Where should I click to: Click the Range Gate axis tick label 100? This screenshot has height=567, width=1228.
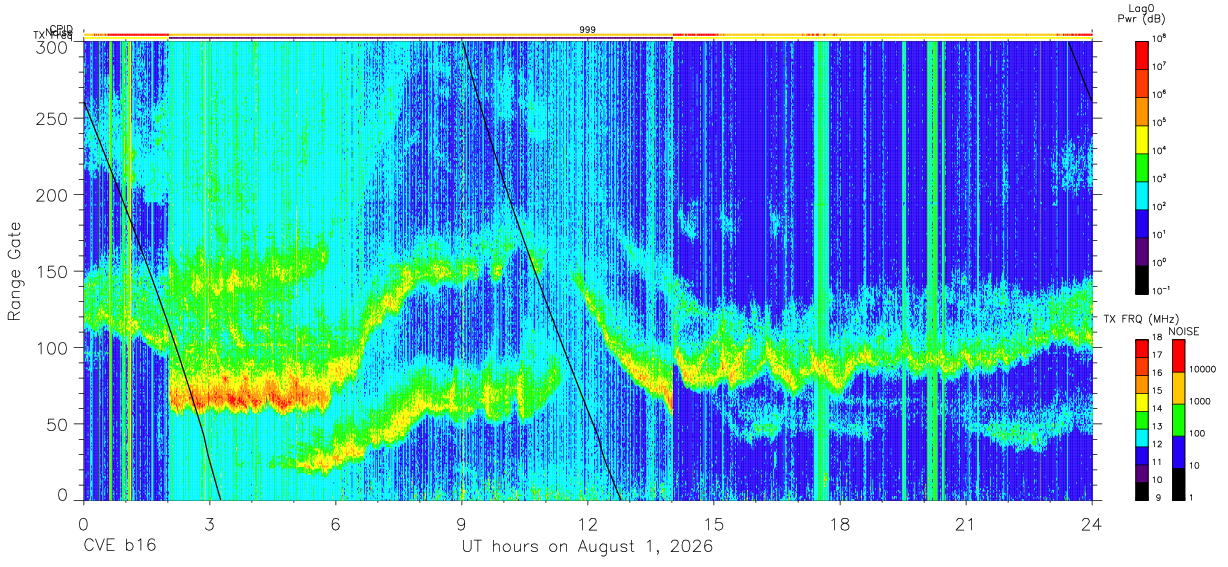click(55, 347)
